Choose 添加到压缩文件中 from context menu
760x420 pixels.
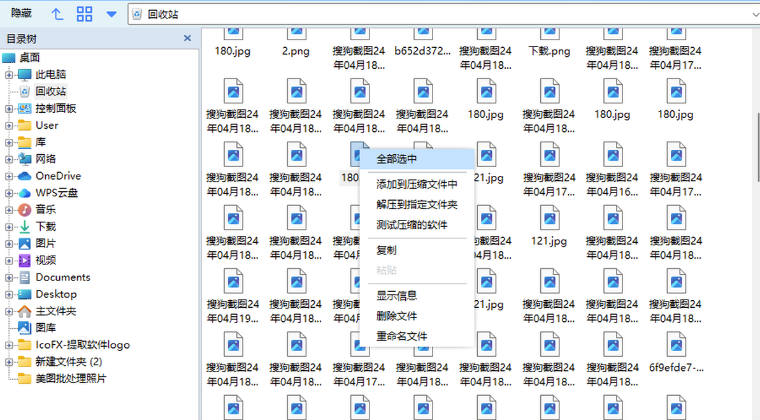click(x=417, y=185)
